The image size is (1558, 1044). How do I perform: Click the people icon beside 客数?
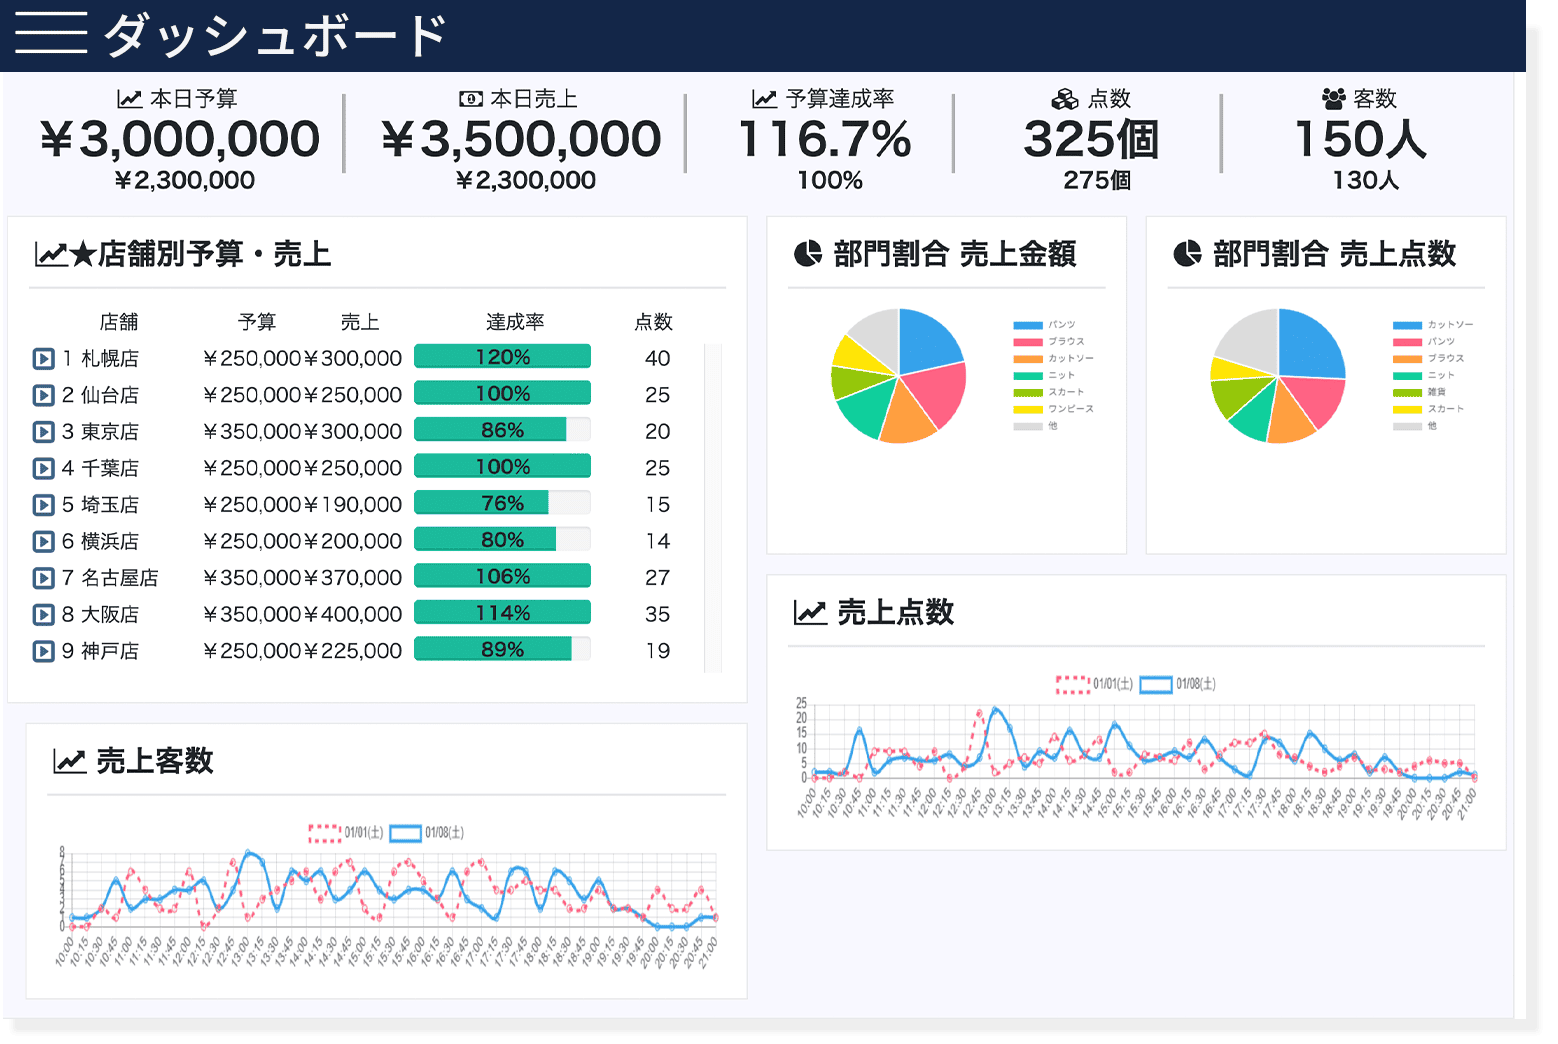[1333, 99]
